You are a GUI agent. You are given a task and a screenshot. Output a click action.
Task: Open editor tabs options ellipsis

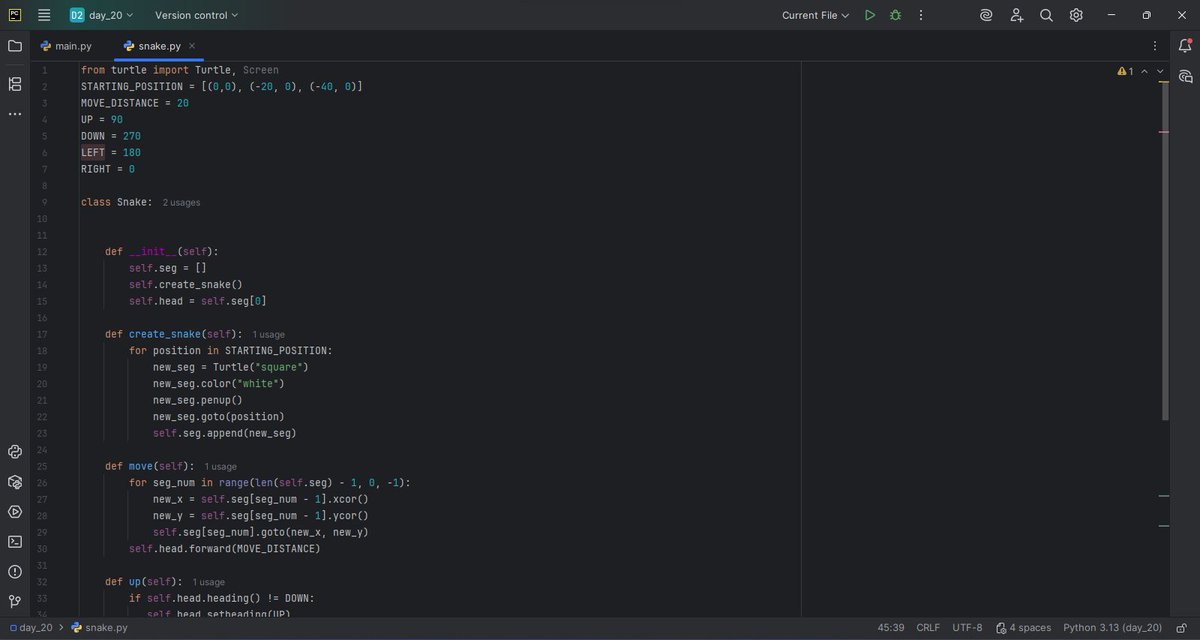pyautogui.click(x=1155, y=46)
